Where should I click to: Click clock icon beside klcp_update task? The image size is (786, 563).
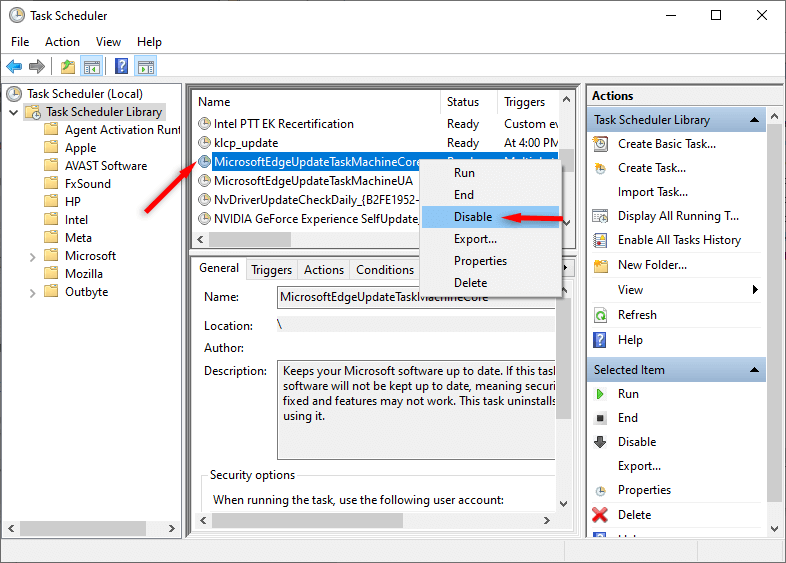[x=204, y=142]
